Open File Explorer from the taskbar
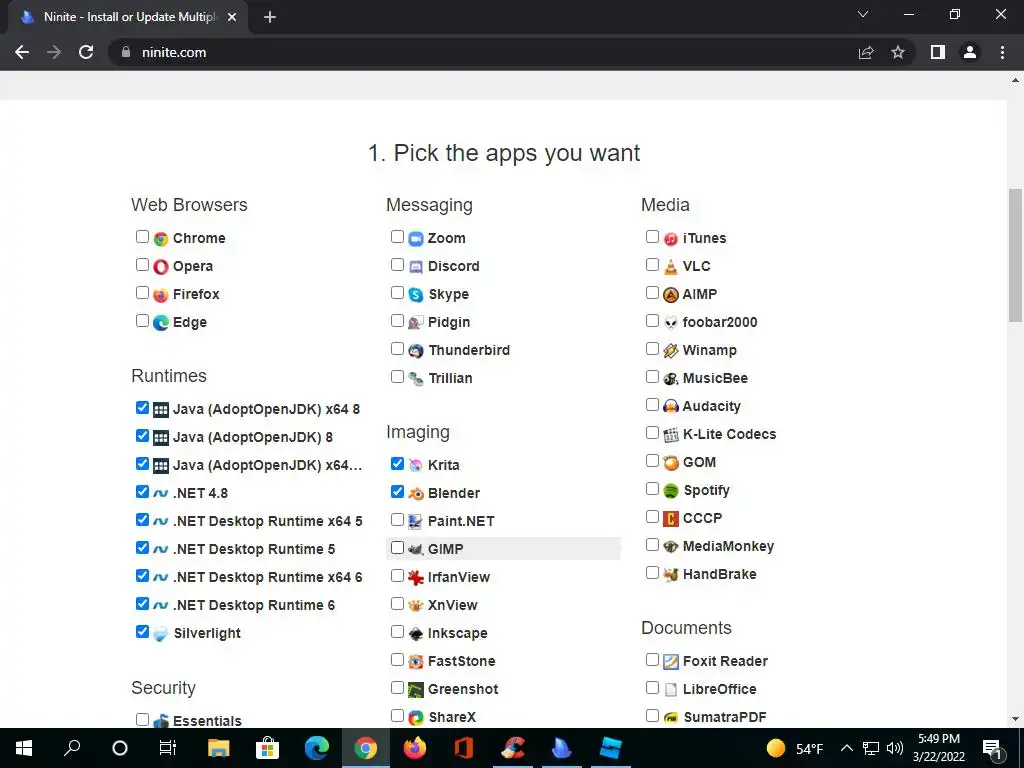Screen dimensions: 1024x768 pos(219,748)
